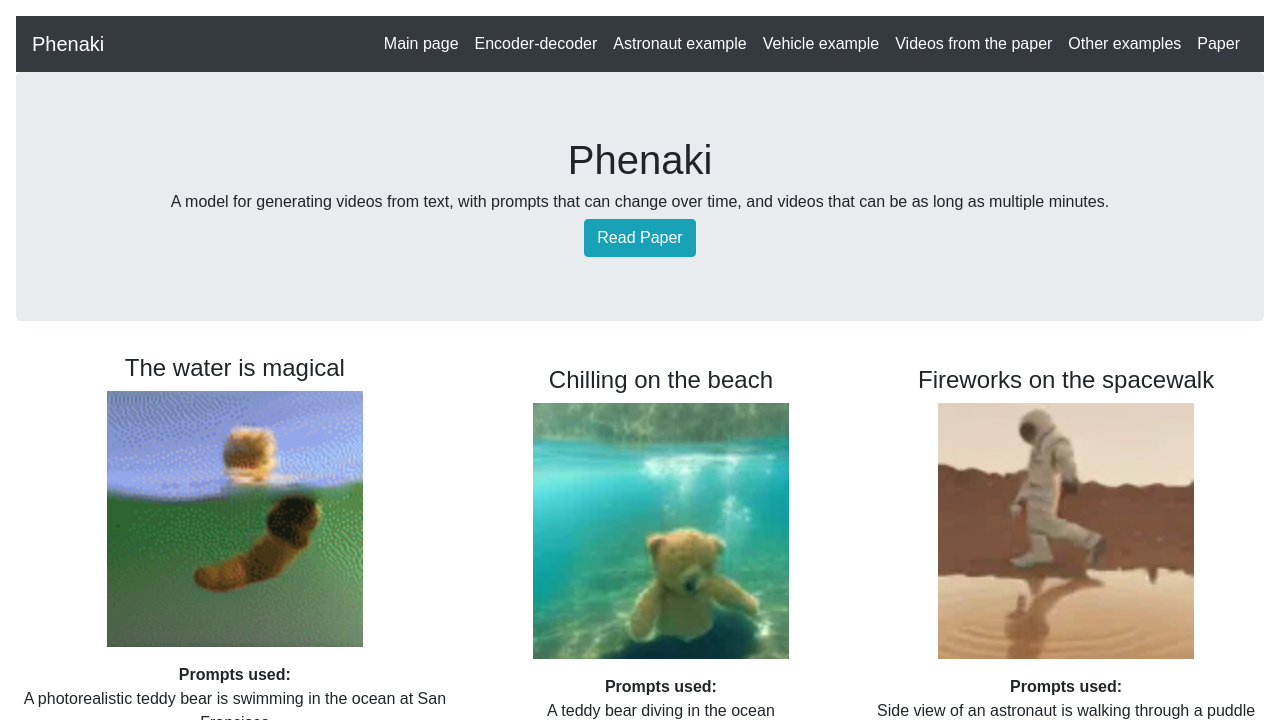Click Prompts used under the astronaut video
This screenshot has width=1280, height=720.
(x=1065, y=685)
